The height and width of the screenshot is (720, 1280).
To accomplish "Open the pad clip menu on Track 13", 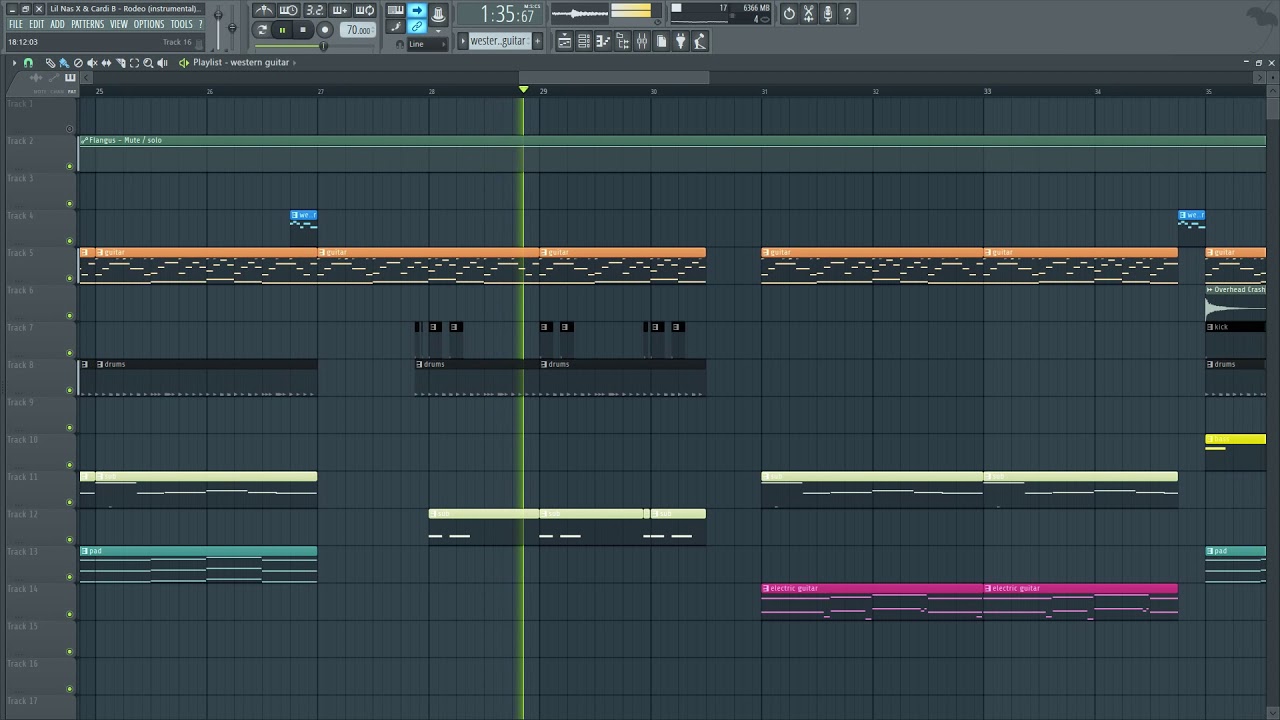I will tap(85, 551).
